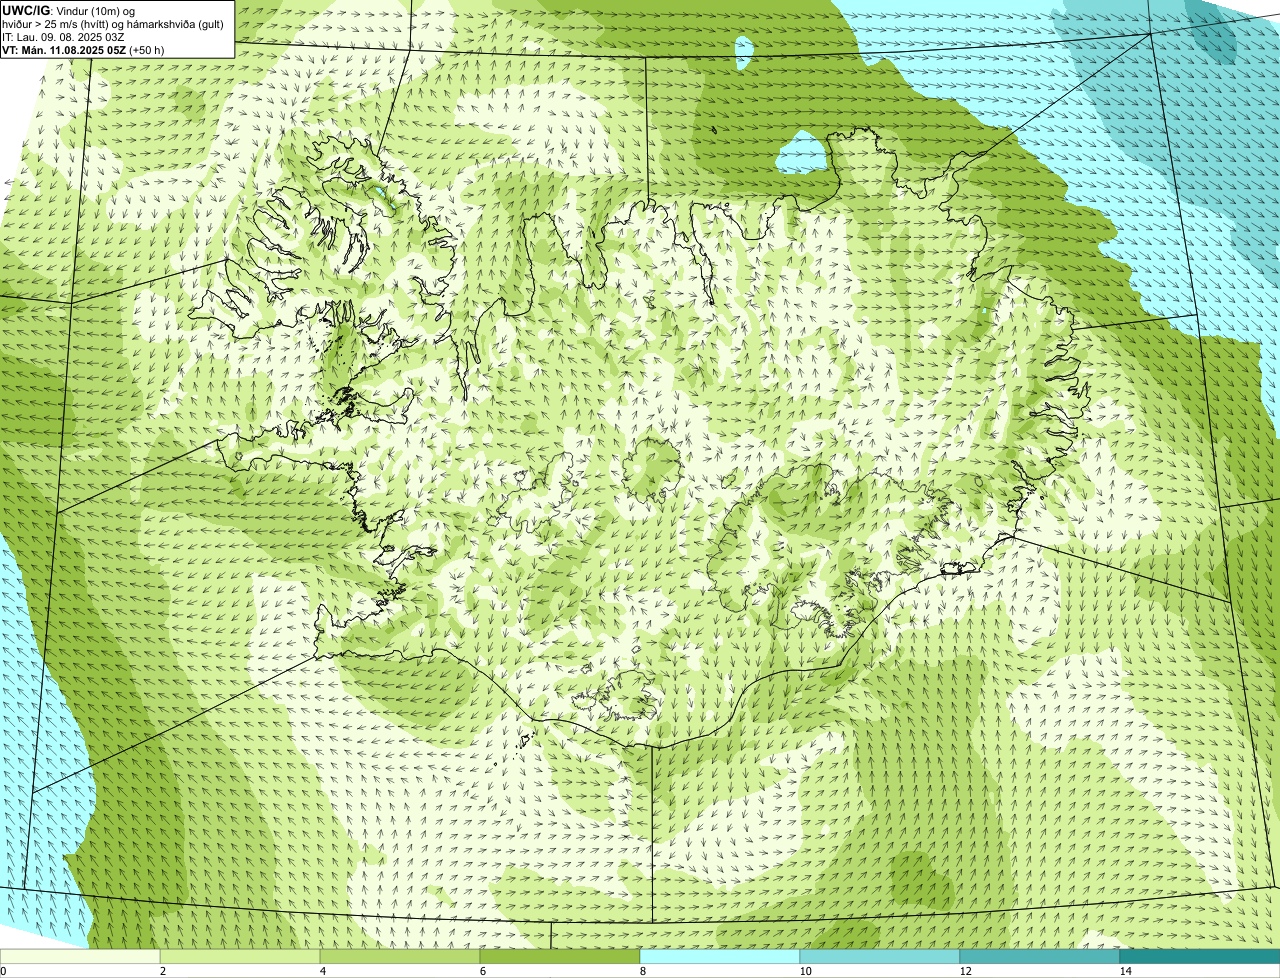Click the "VT: Mán. 11.08.2025 05Z (+50 h)" line

click(83, 50)
